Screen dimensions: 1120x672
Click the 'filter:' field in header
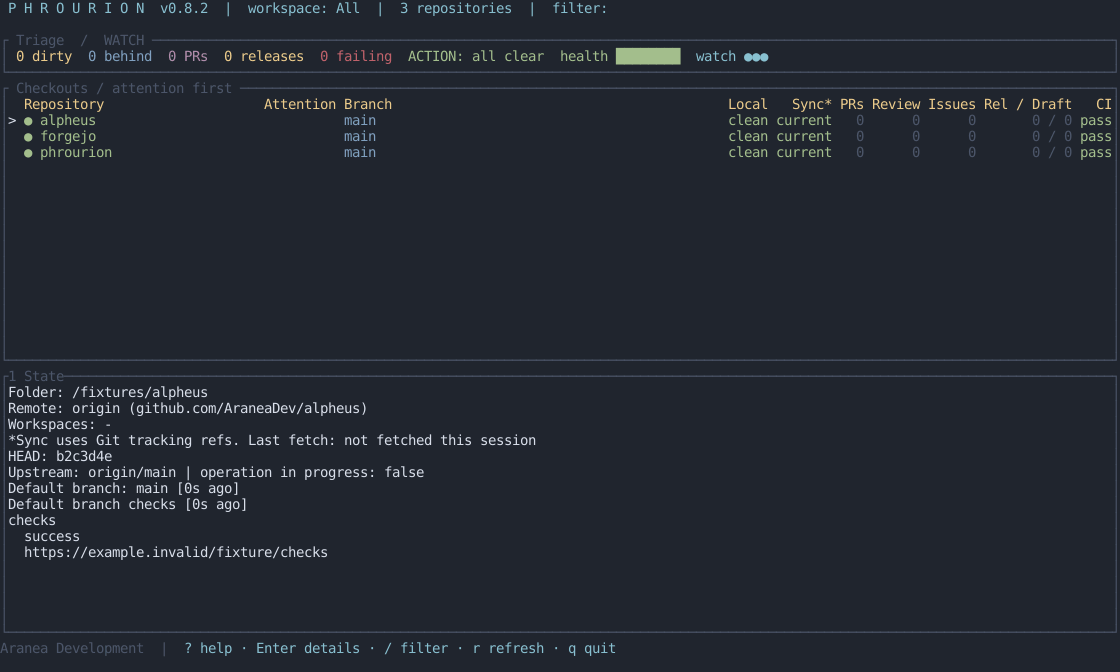[x=579, y=9]
